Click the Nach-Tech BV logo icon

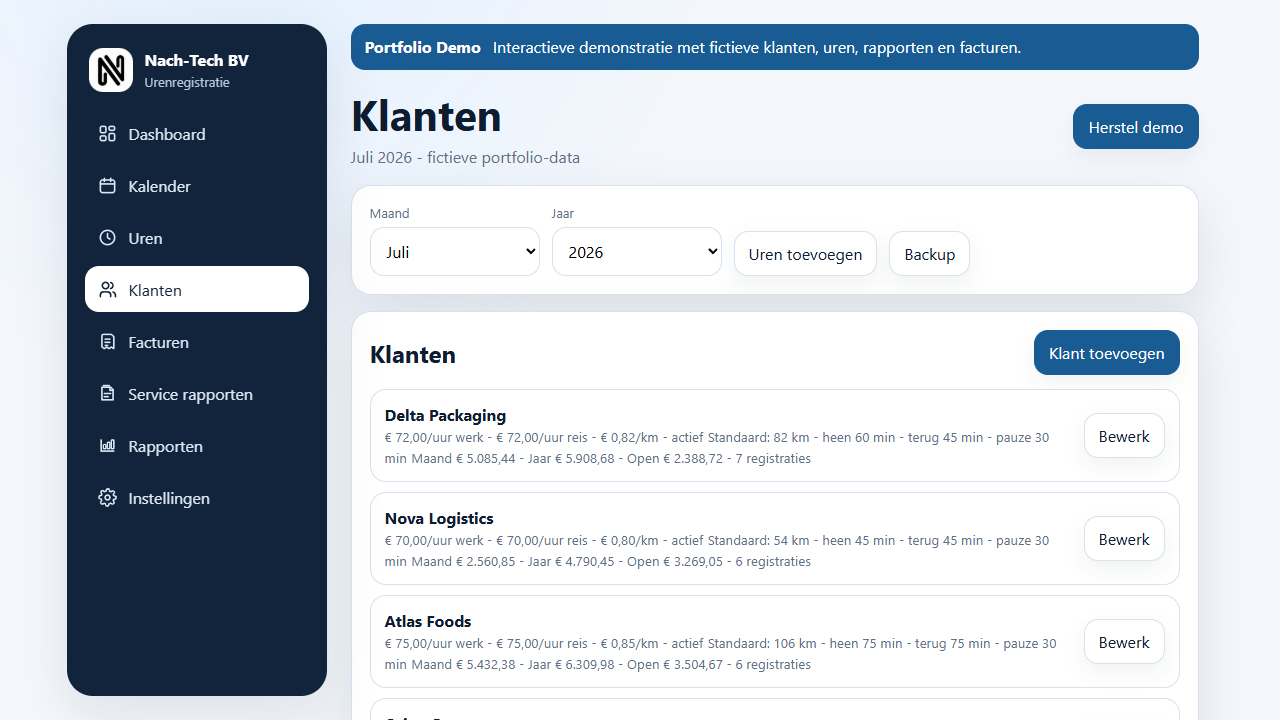click(x=111, y=70)
